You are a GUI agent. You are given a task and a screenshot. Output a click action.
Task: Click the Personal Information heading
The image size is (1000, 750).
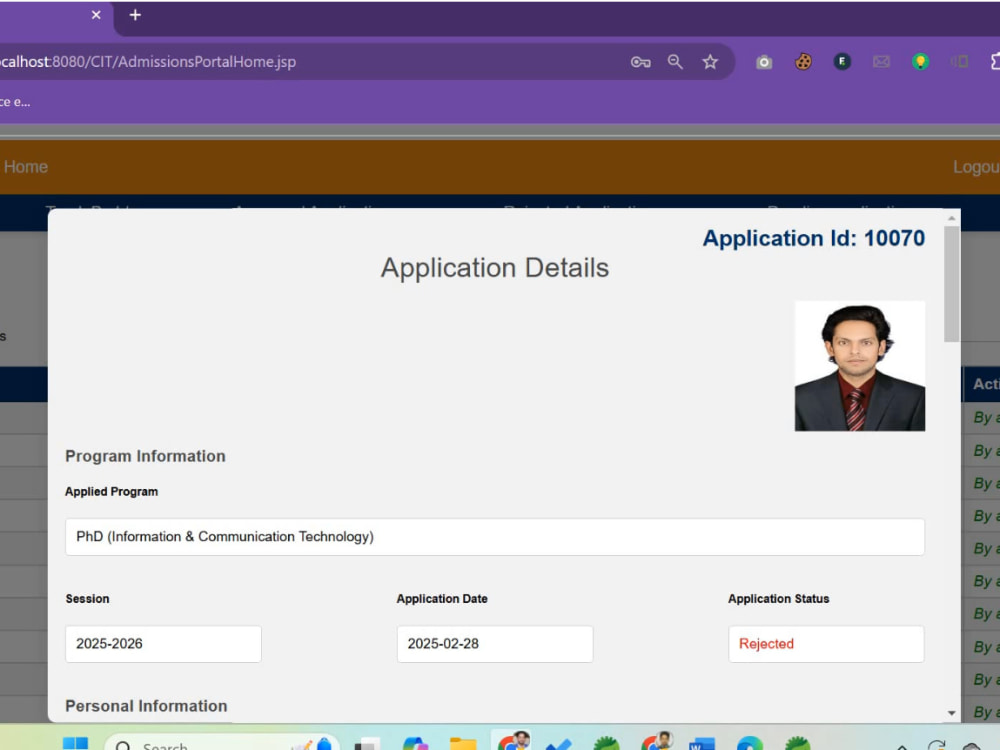tap(146, 706)
